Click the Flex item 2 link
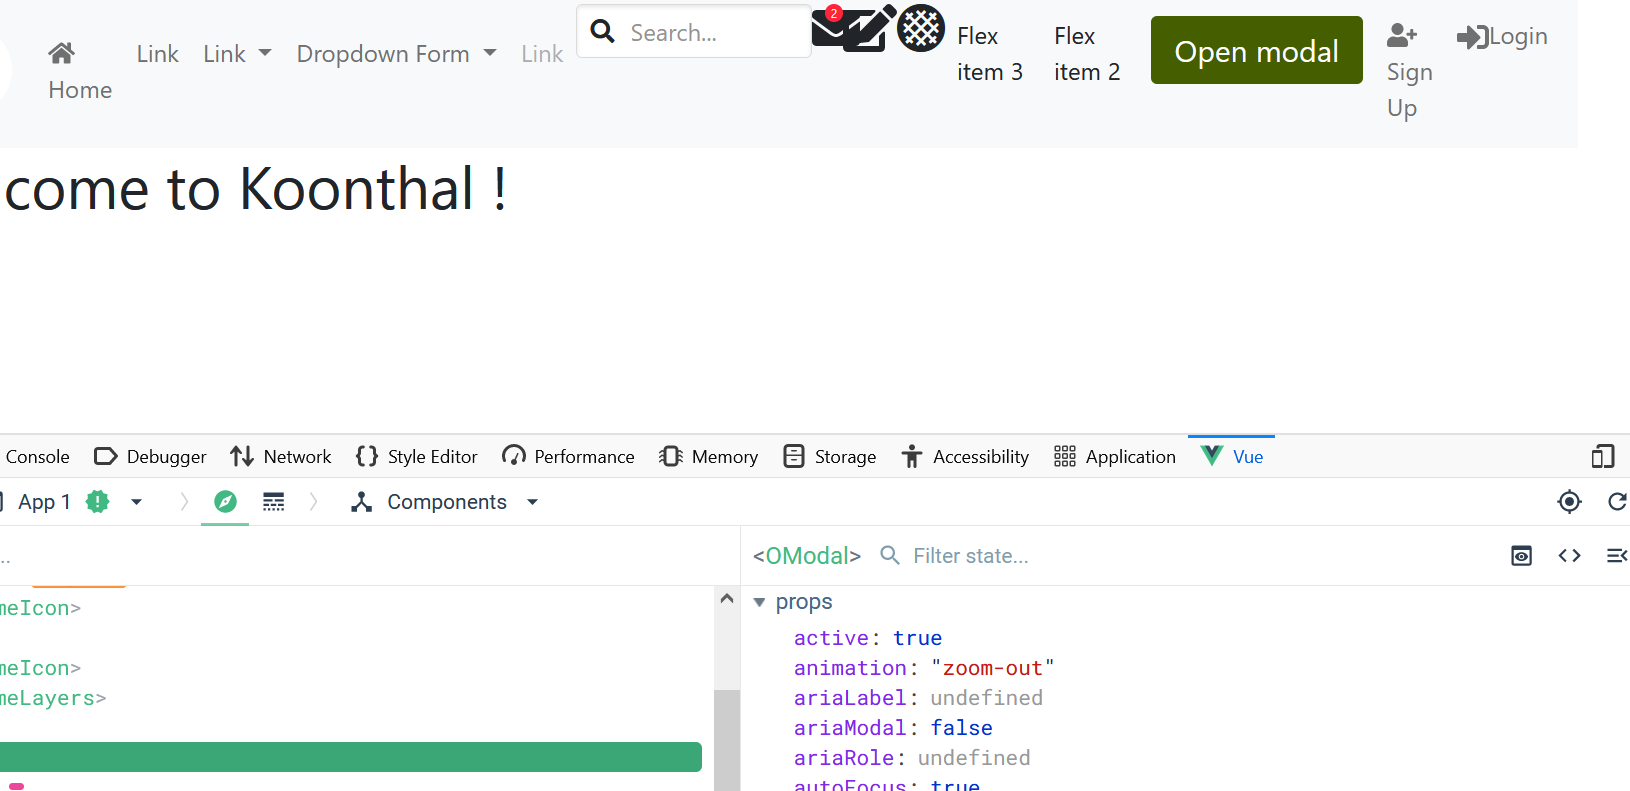 1087,54
